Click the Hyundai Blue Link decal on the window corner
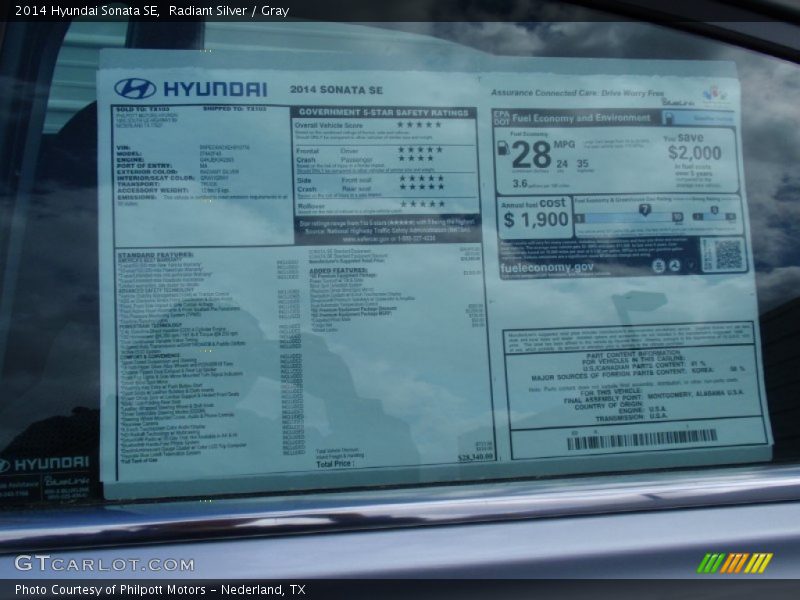This screenshot has height=600, width=800. (x=46, y=479)
